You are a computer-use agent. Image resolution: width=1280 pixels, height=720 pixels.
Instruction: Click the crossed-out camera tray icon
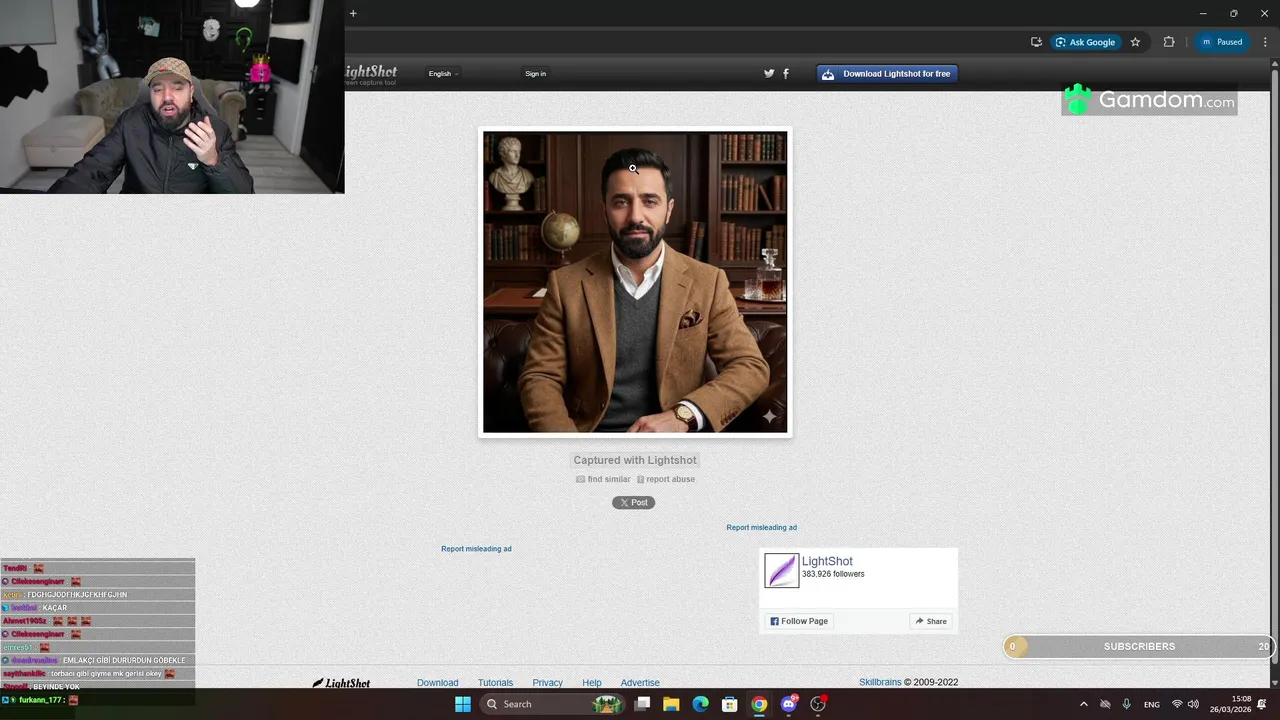point(1105,704)
